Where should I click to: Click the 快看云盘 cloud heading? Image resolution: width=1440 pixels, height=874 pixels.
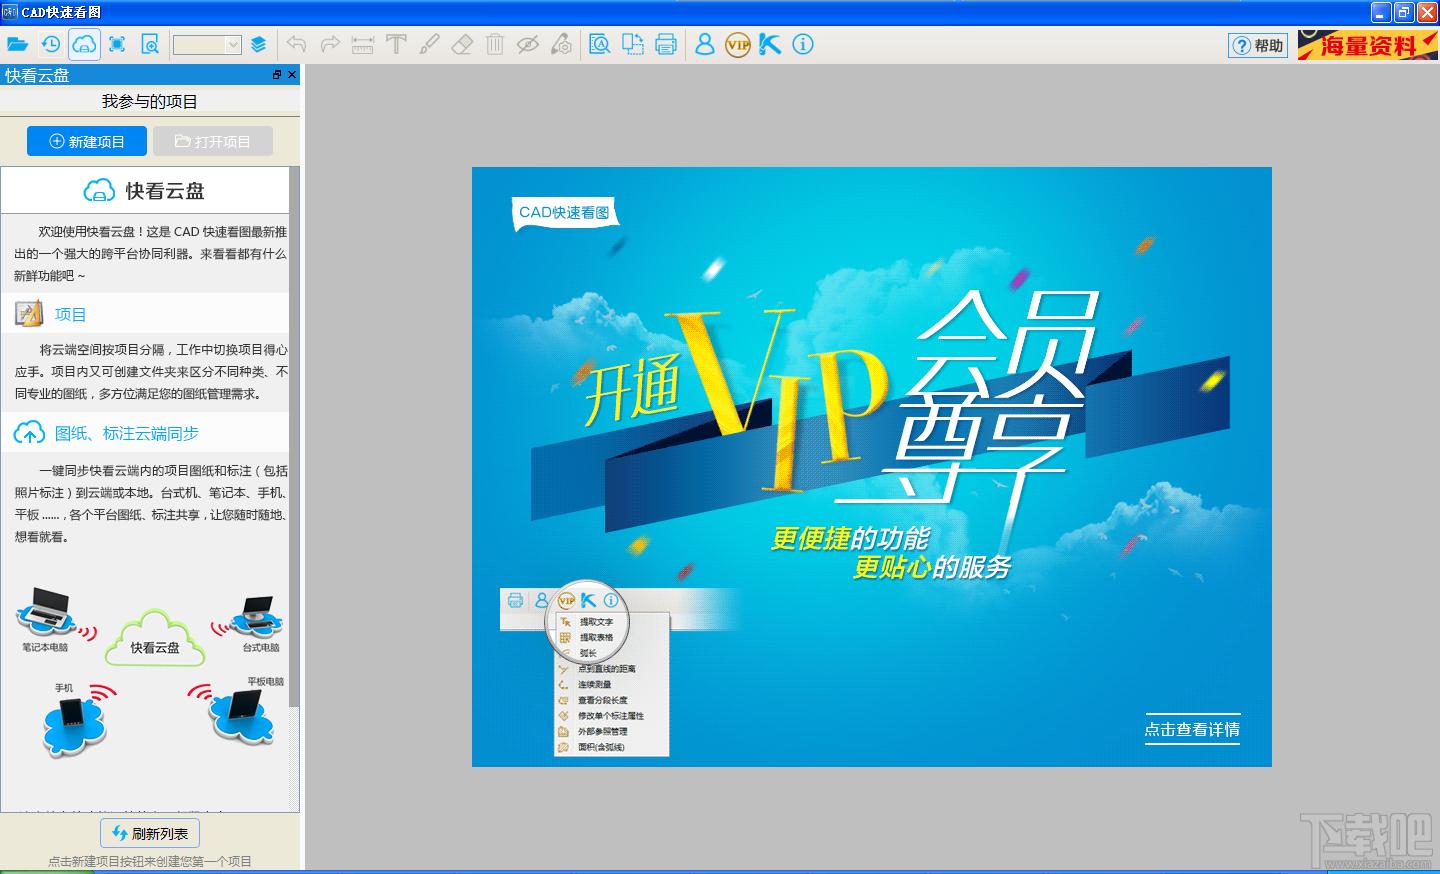pos(144,190)
